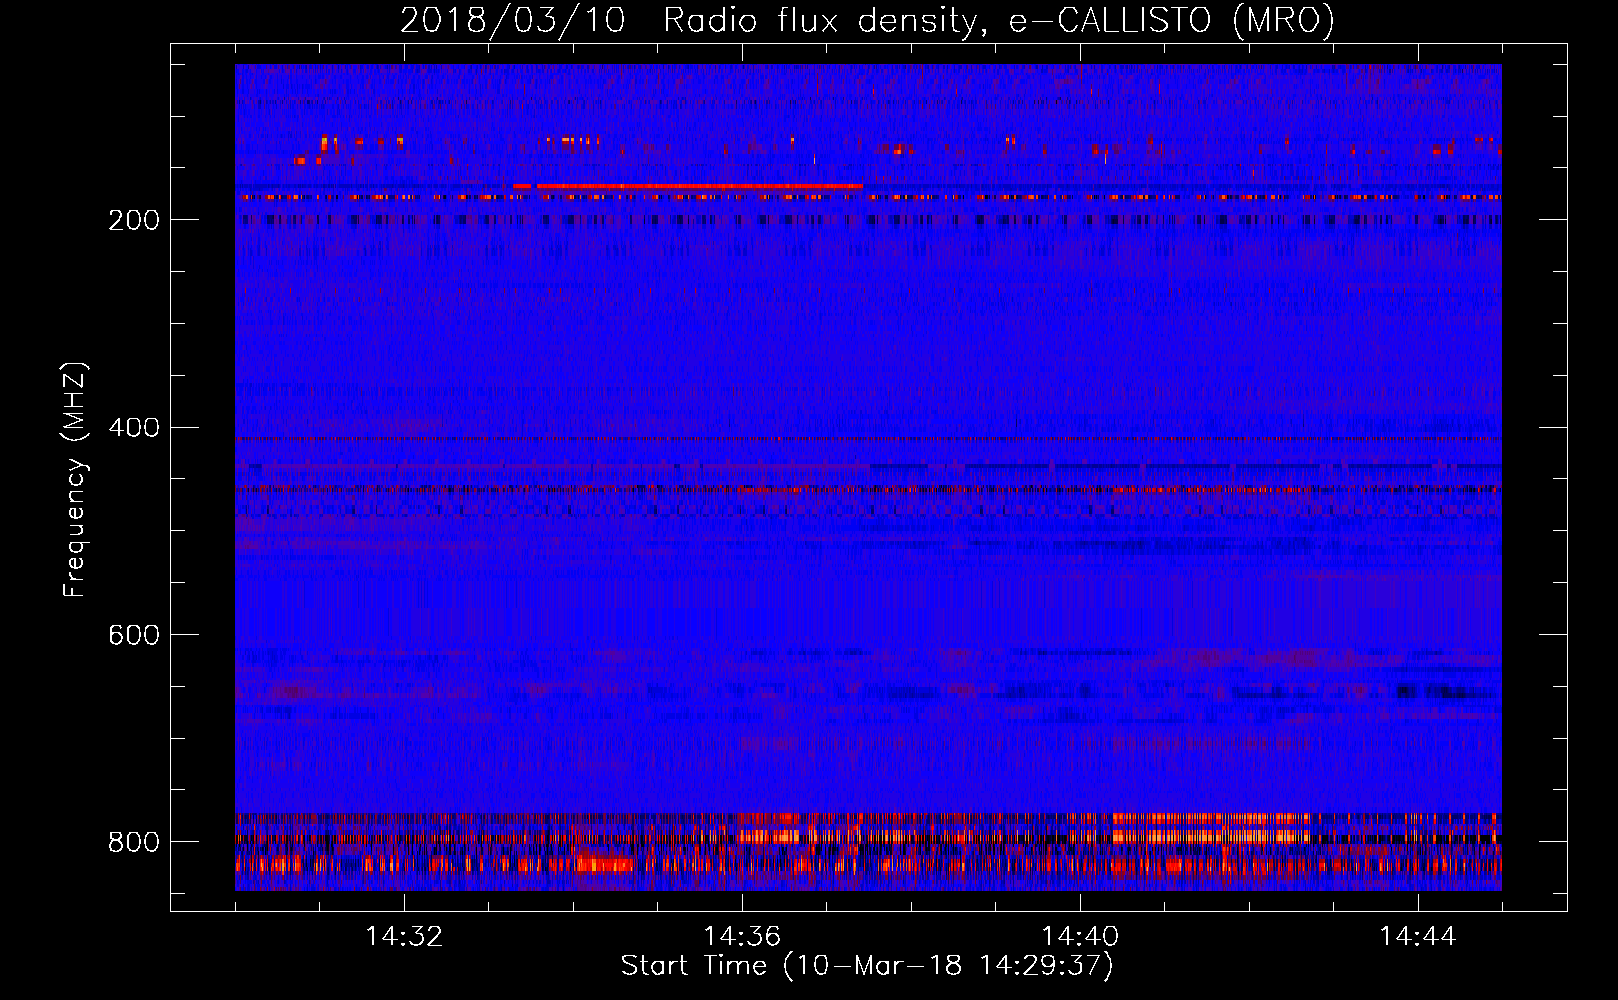This screenshot has height=1000, width=1618.
Task: Click the 14:44 time tick label
Action: click(1418, 936)
